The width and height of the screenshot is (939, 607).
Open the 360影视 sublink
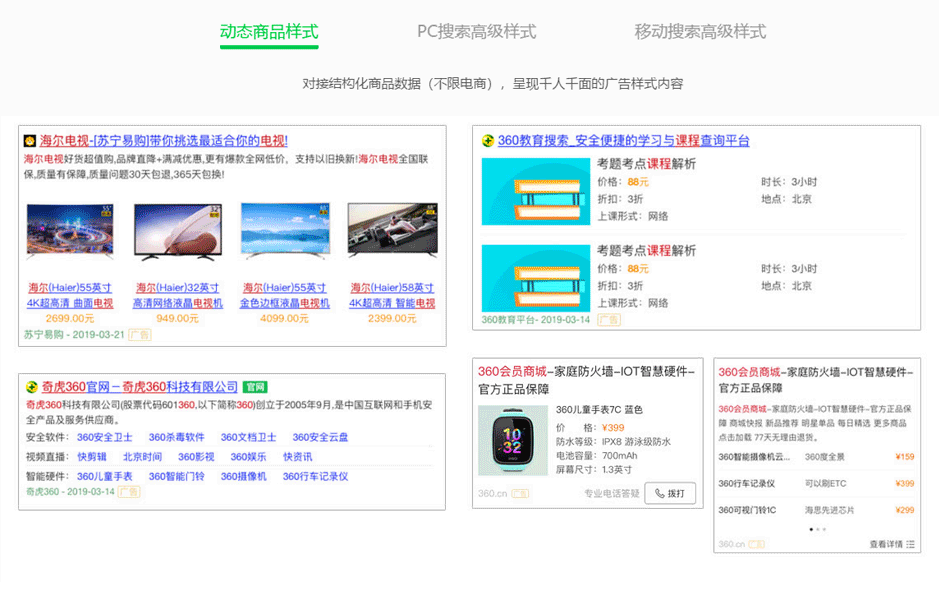point(196,457)
